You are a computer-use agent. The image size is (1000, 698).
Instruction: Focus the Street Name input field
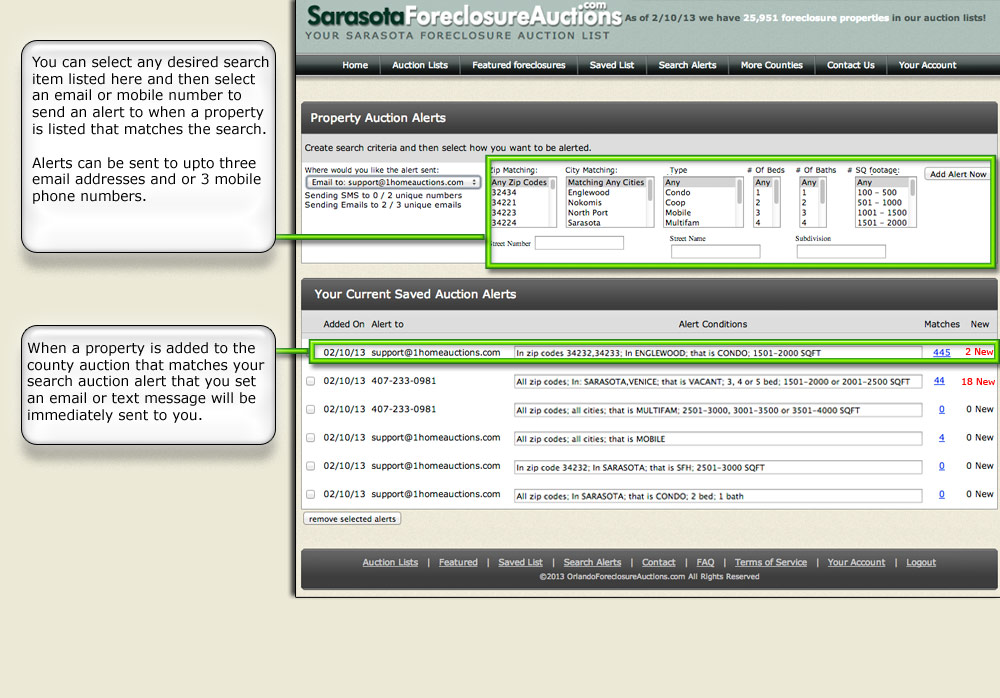click(x=716, y=252)
